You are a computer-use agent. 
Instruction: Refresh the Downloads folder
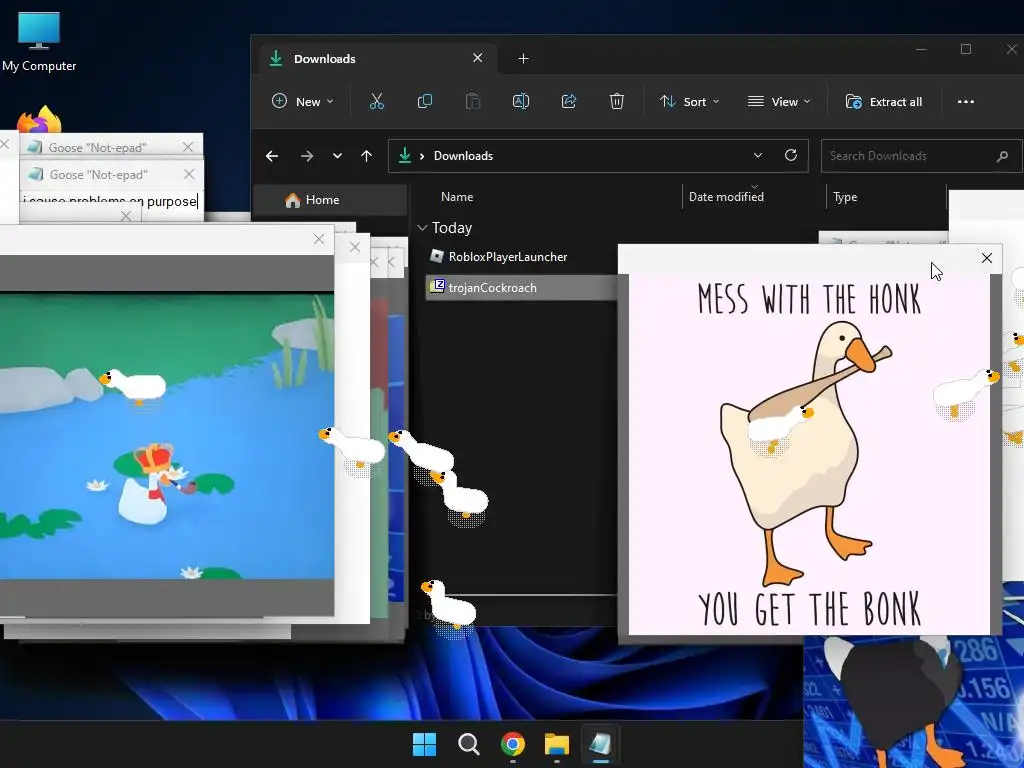pos(790,155)
